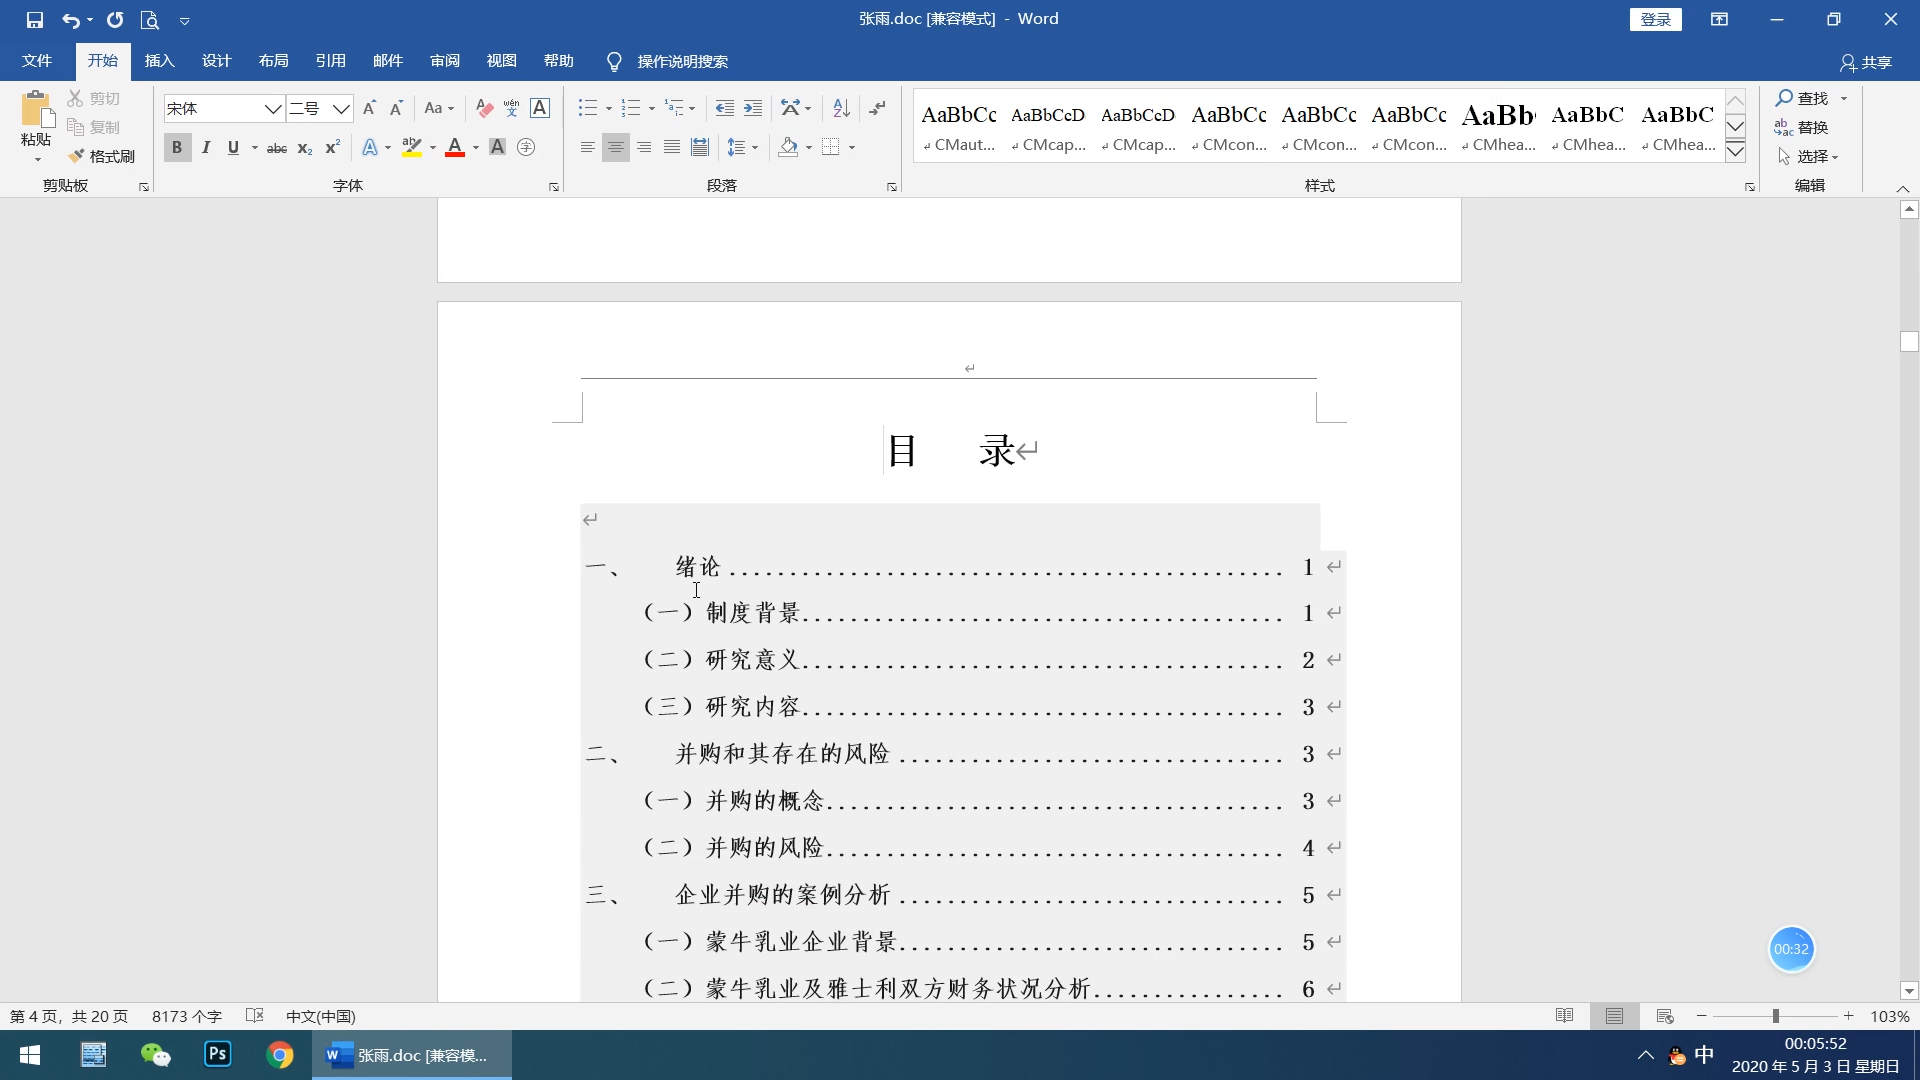Toggle Italic formatting
The width and height of the screenshot is (1920, 1080).
tap(205, 148)
